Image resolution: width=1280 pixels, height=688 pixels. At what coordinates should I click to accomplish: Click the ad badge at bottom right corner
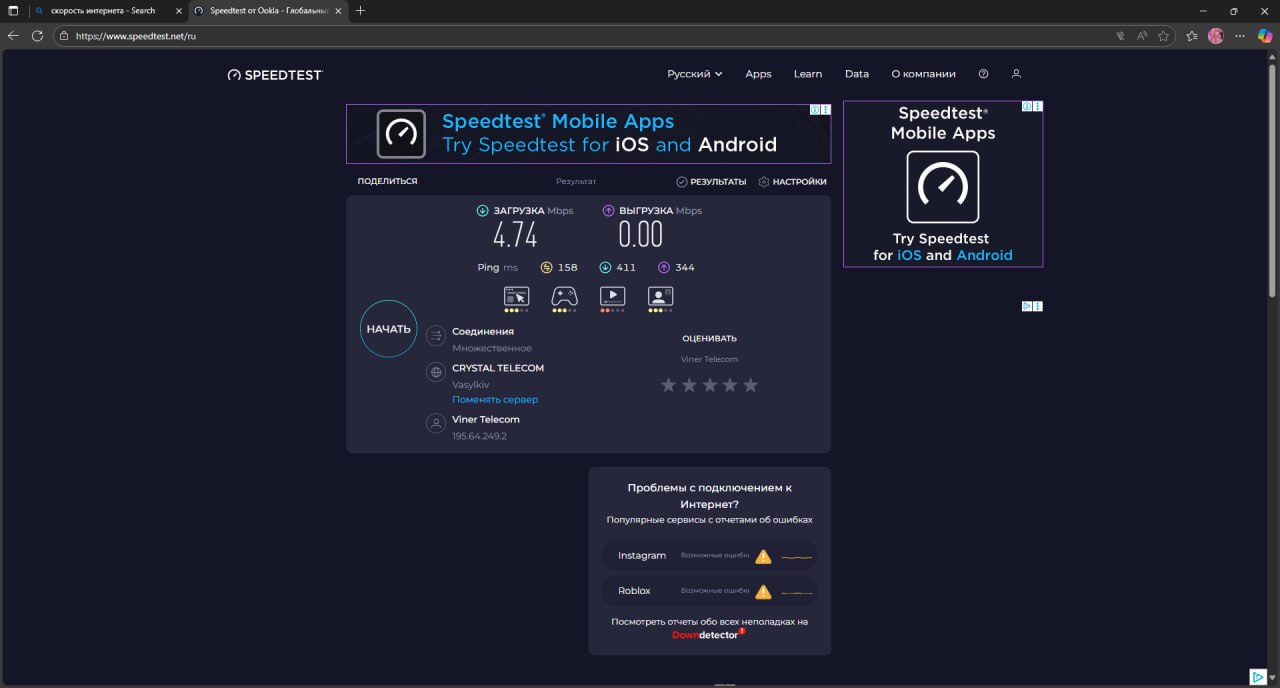(1259, 677)
